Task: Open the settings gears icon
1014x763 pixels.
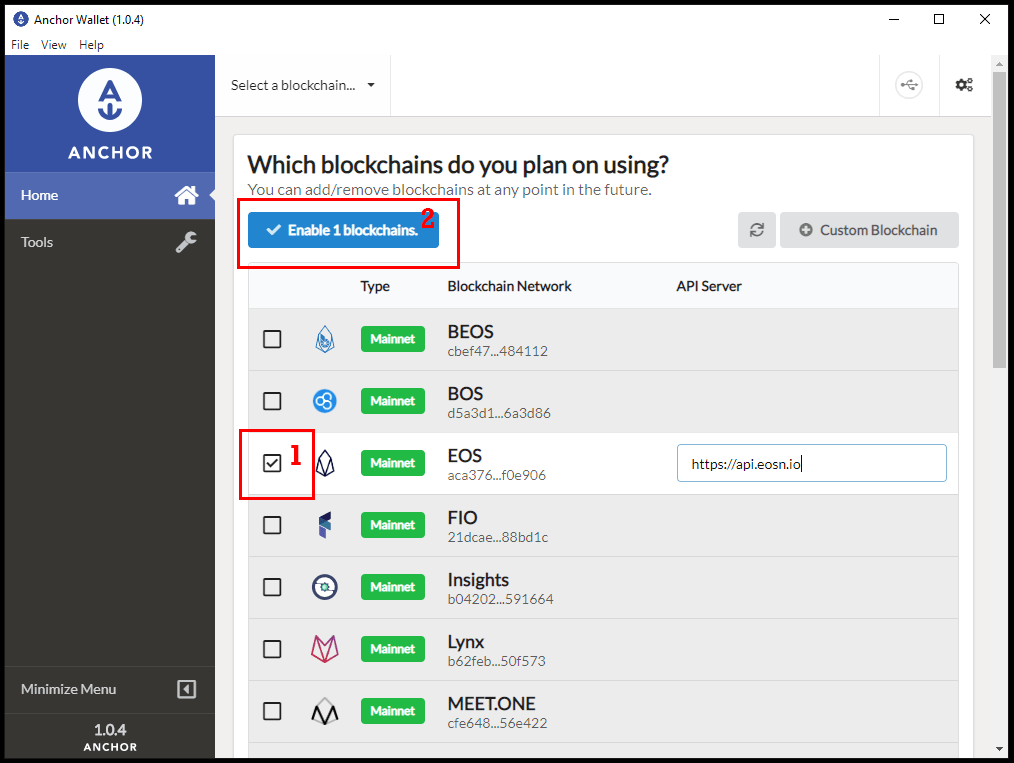Action: pyautogui.click(x=964, y=85)
